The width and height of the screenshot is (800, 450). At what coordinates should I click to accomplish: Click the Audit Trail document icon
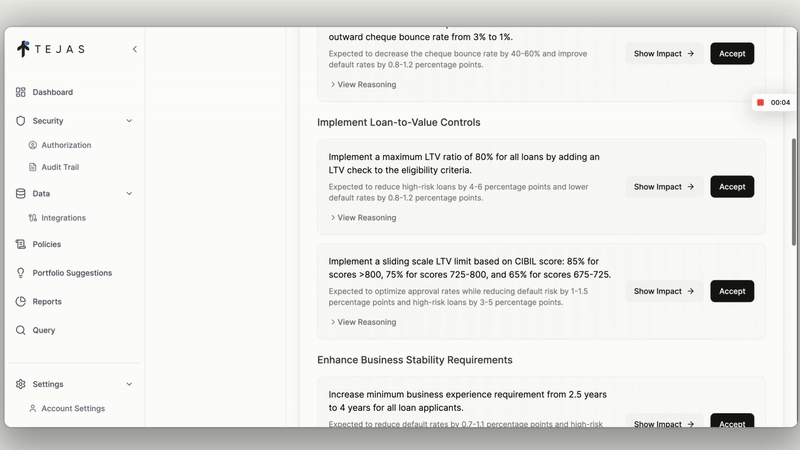pos(33,167)
